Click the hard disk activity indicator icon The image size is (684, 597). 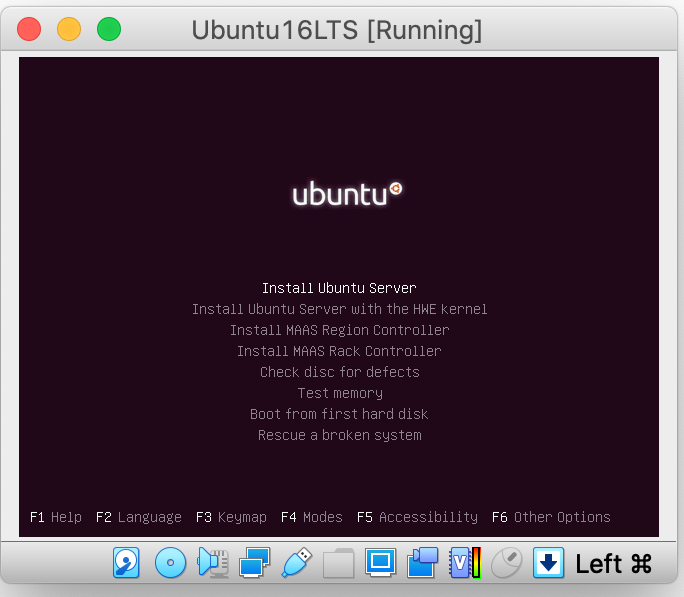click(126, 563)
